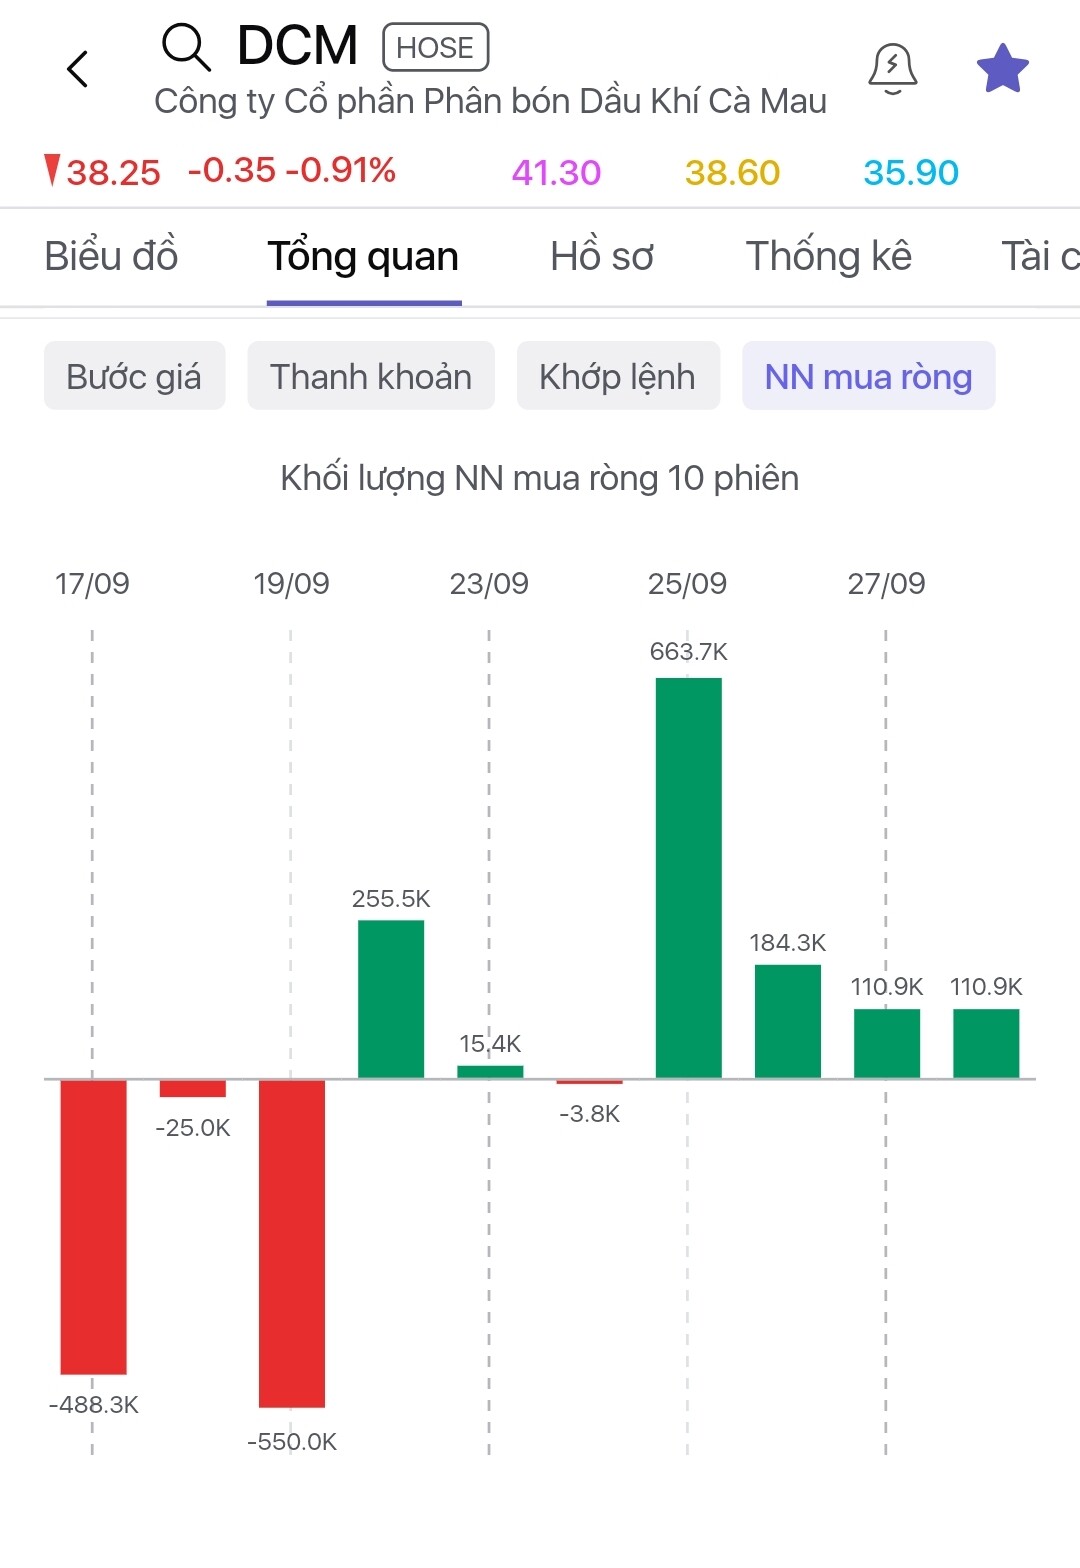Image resolution: width=1080 pixels, height=1568 pixels.
Task: Tap the HOSE exchange badge
Action: [435, 47]
